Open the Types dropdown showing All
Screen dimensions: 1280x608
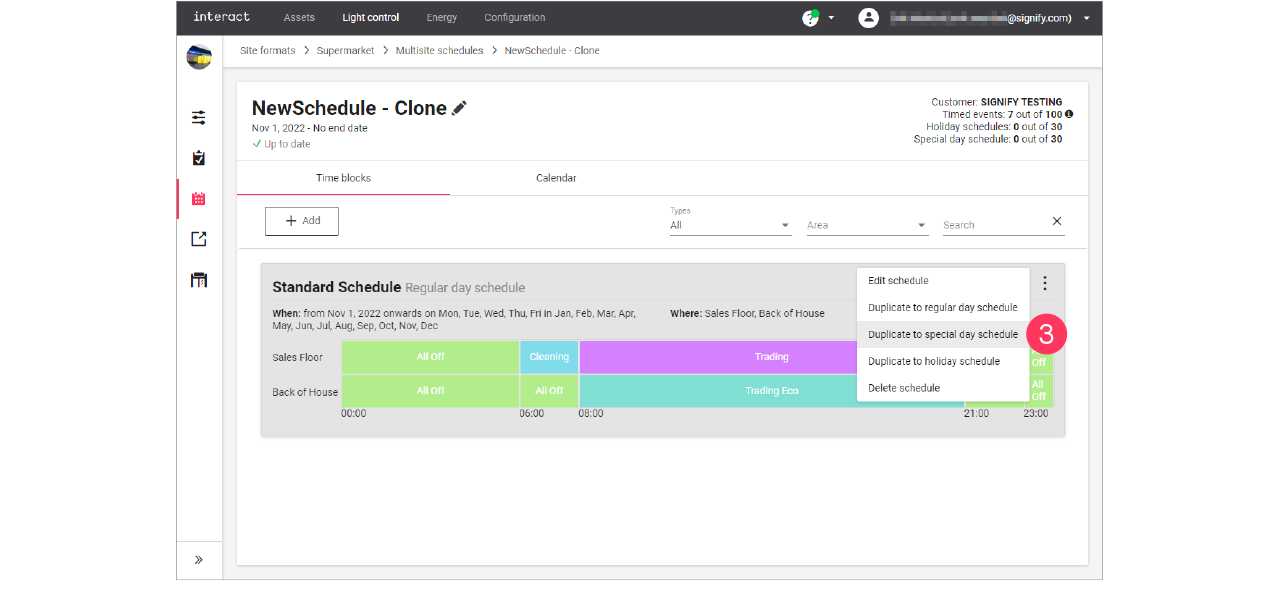[730, 224]
